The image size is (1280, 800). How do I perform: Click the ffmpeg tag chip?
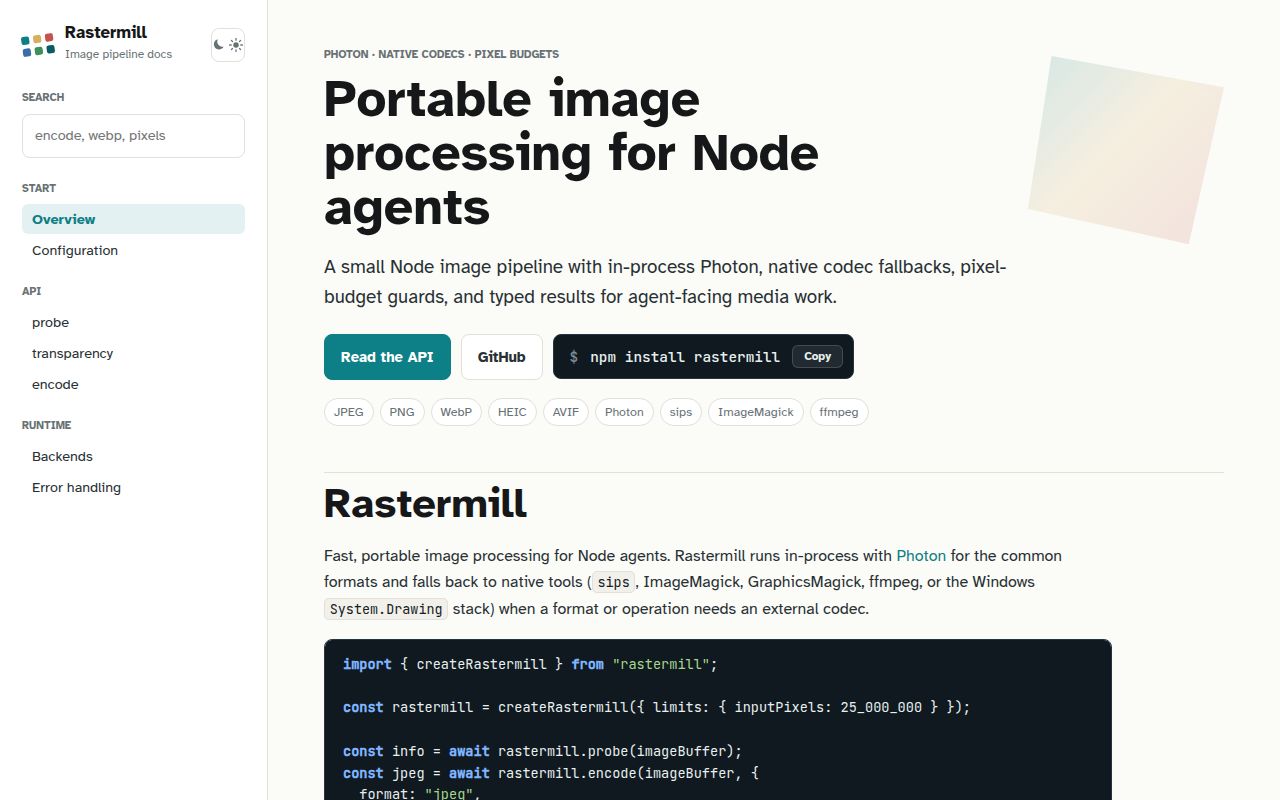(839, 412)
